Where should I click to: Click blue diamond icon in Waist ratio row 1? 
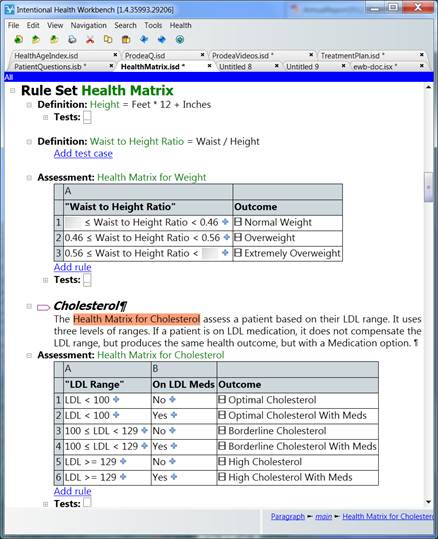pyautogui.click(x=225, y=222)
